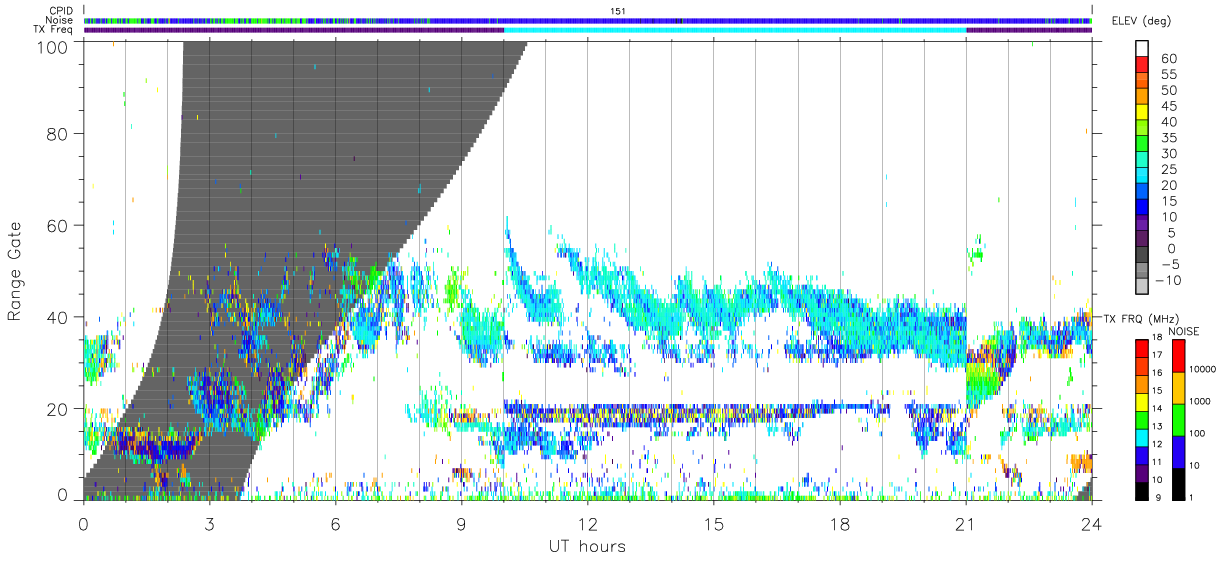Image resolution: width=1228 pixels, height=567 pixels.
Task: Click the "10000" label on the NOISE colorbar
Action: [1203, 370]
